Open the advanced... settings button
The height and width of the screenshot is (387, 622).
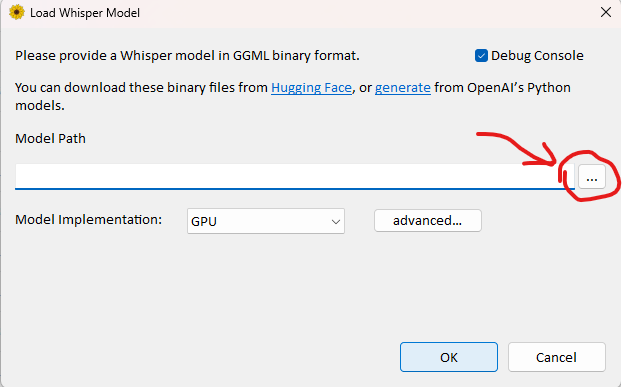428,220
